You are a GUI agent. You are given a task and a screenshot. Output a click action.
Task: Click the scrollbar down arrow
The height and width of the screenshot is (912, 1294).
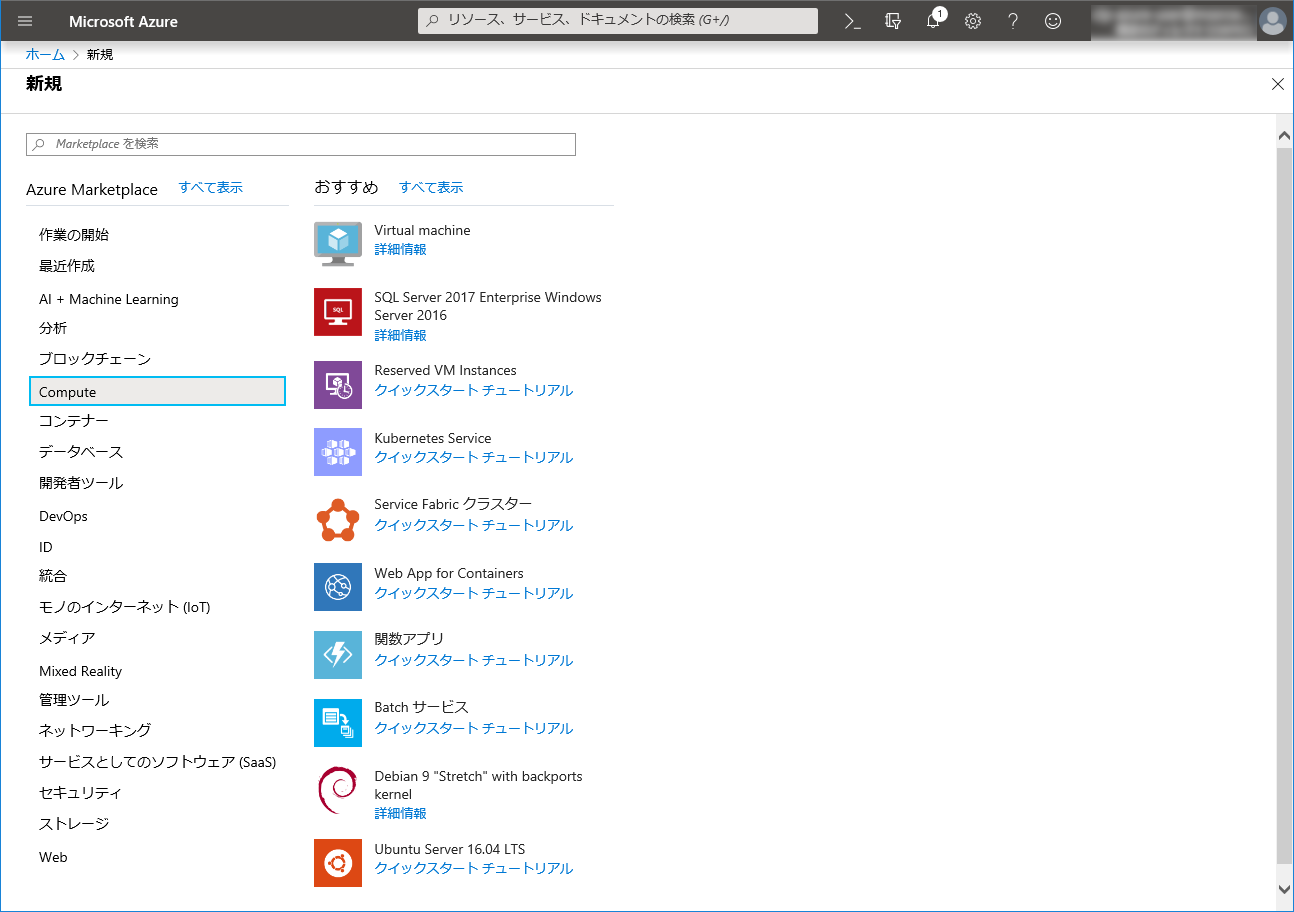pos(1284,888)
